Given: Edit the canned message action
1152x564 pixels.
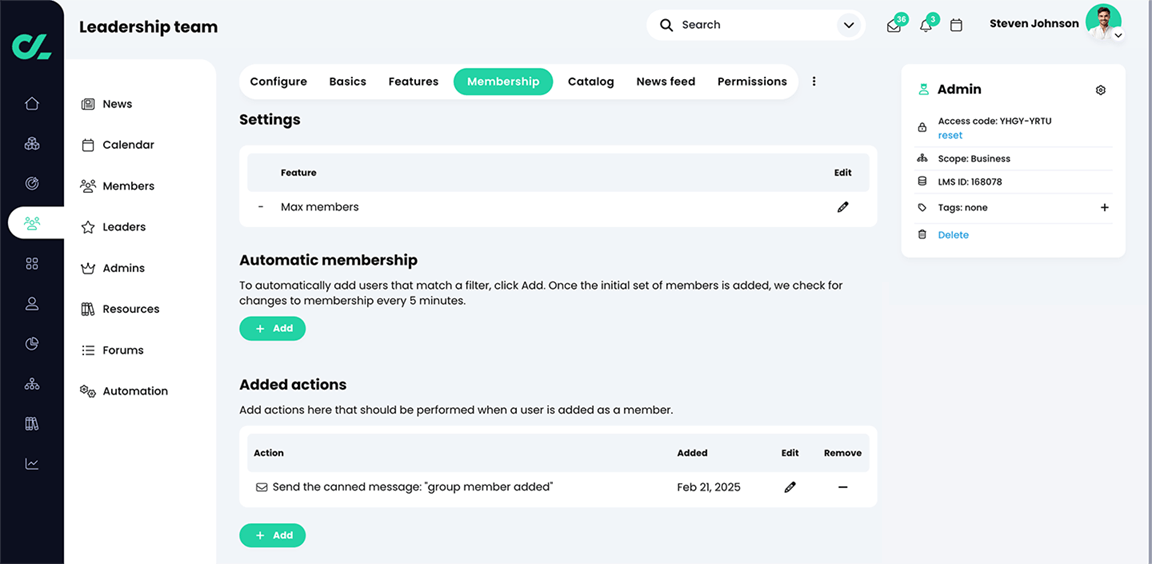Looking at the screenshot, I should 790,487.
